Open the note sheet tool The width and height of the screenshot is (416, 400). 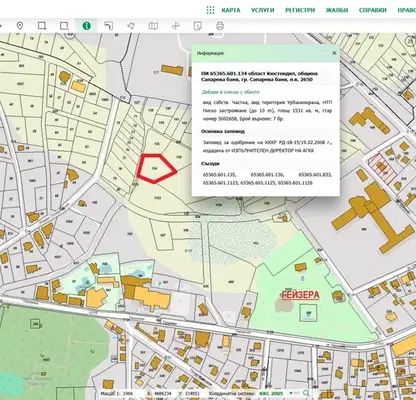198,26
